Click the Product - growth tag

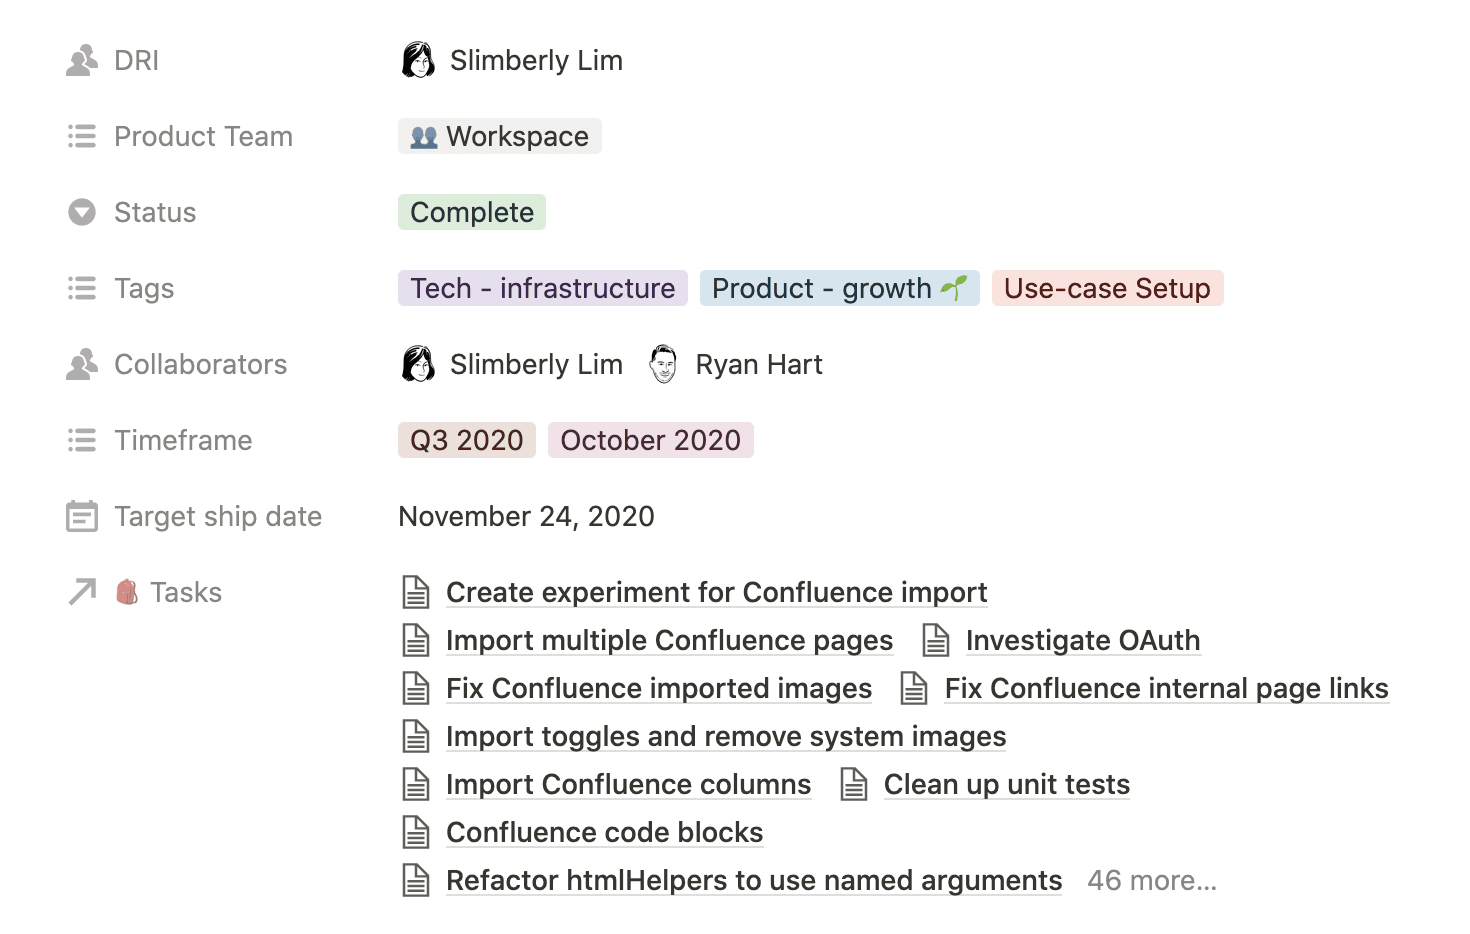coord(839,288)
